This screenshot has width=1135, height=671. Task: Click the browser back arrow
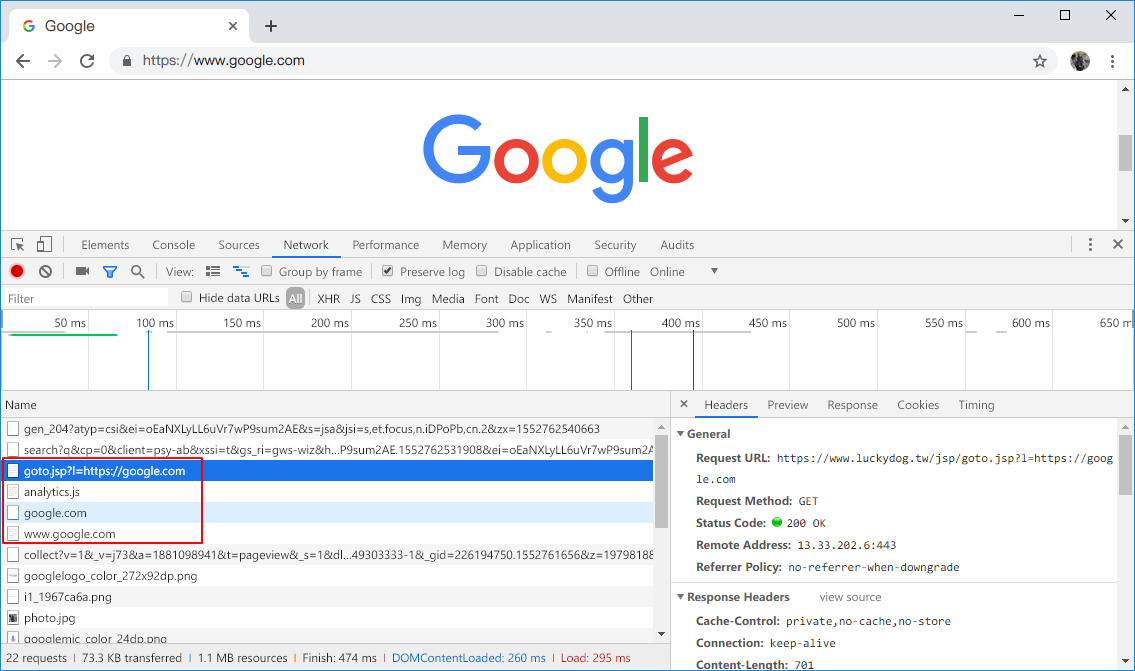point(23,61)
